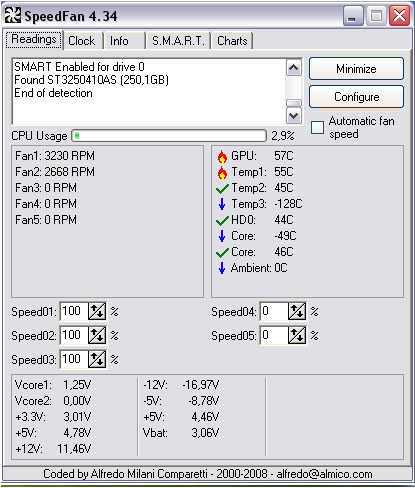Viewport: 415px width, 488px height.
Task: Click the +5V 4,78V reading
Action: [x=53, y=433]
